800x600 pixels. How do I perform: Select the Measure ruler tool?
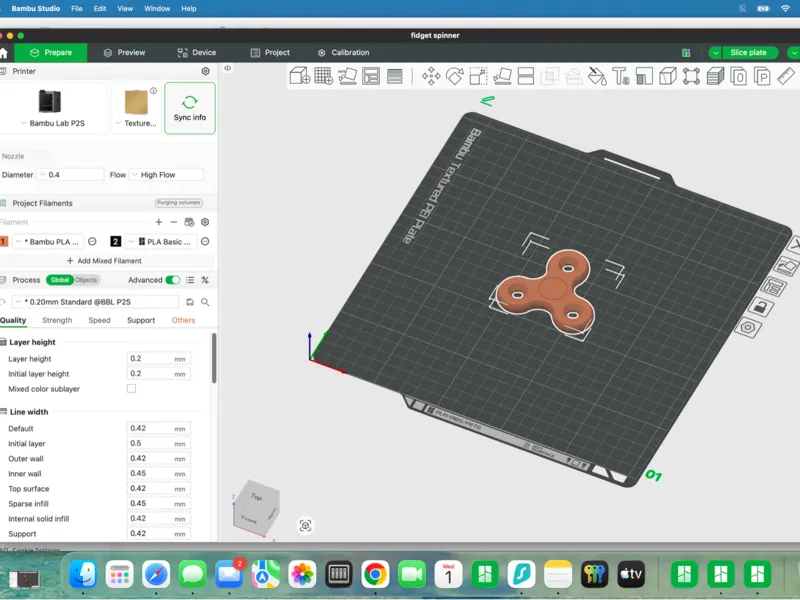click(786, 76)
